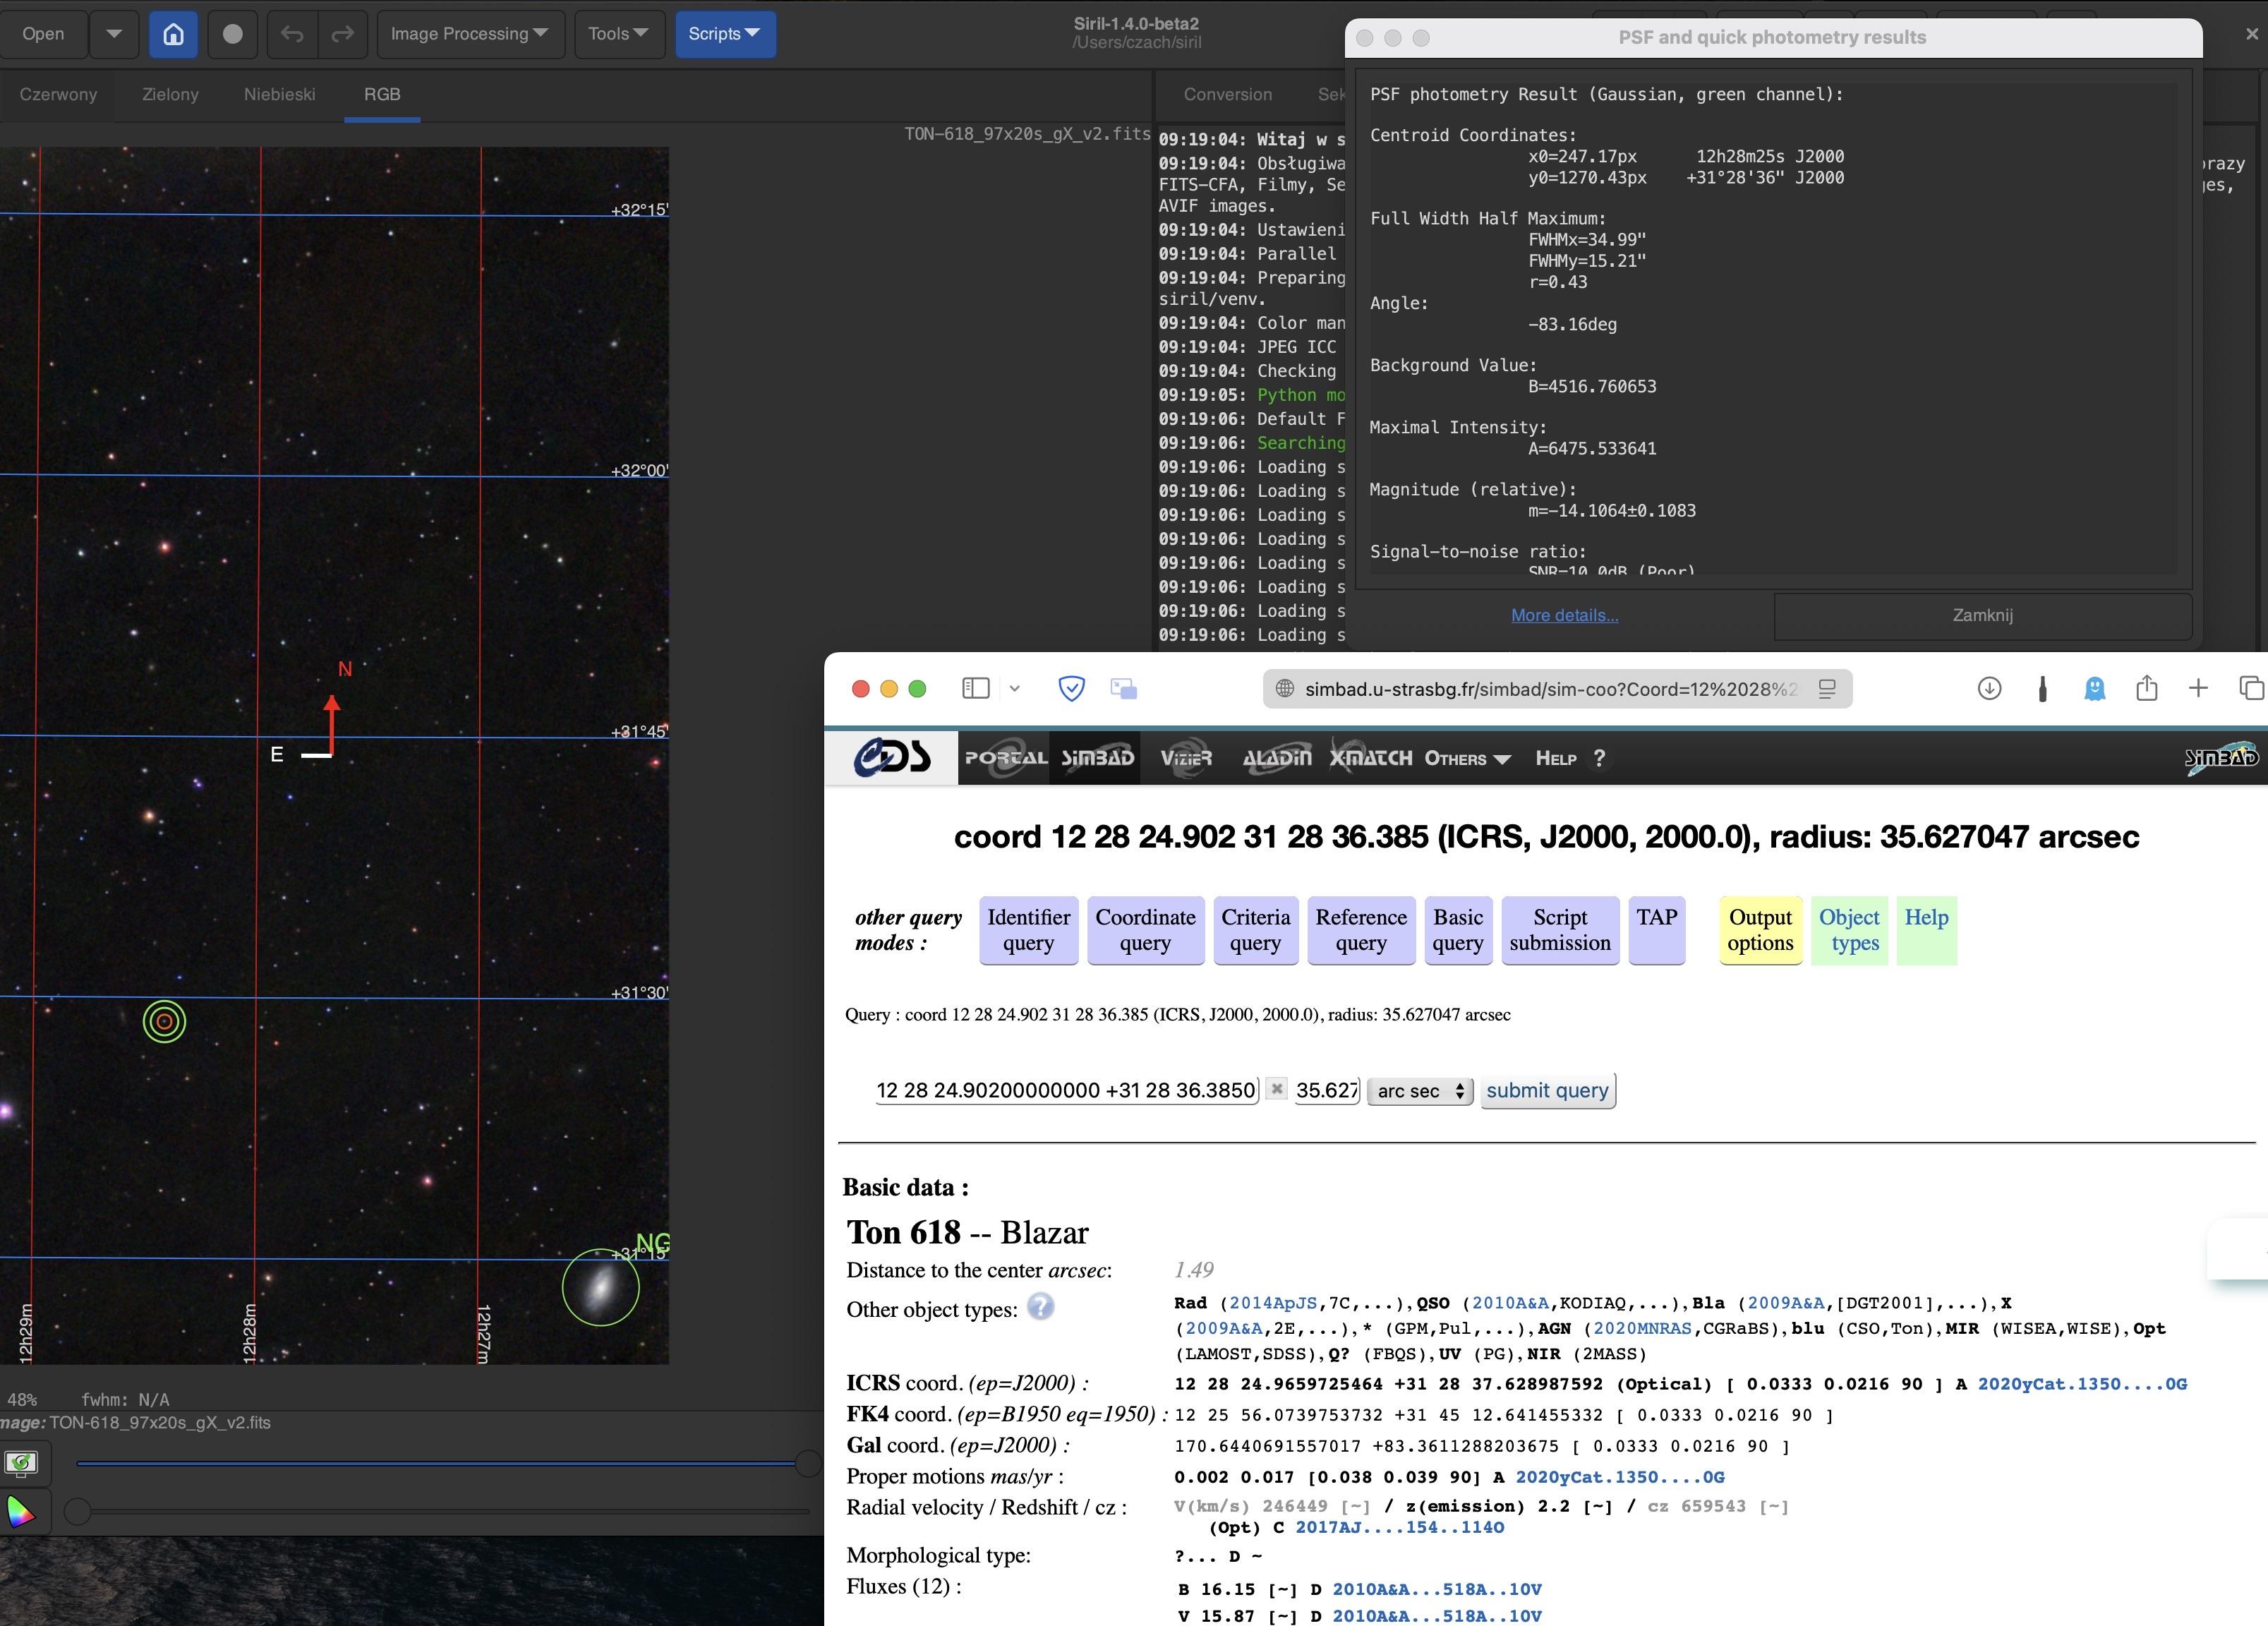2268x1626 pixels.
Task: Expand the Image Processing menu
Action: click(x=470, y=34)
